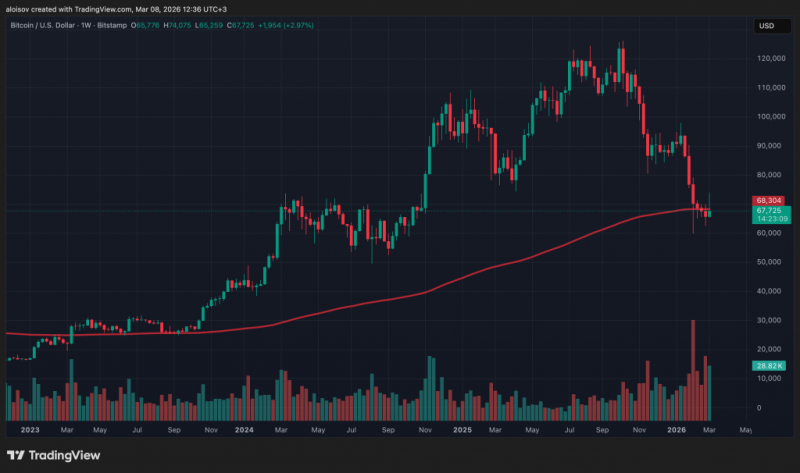Viewport: 800px width, 473px height.
Task: Click the TradingView logo
Action: 53,455
